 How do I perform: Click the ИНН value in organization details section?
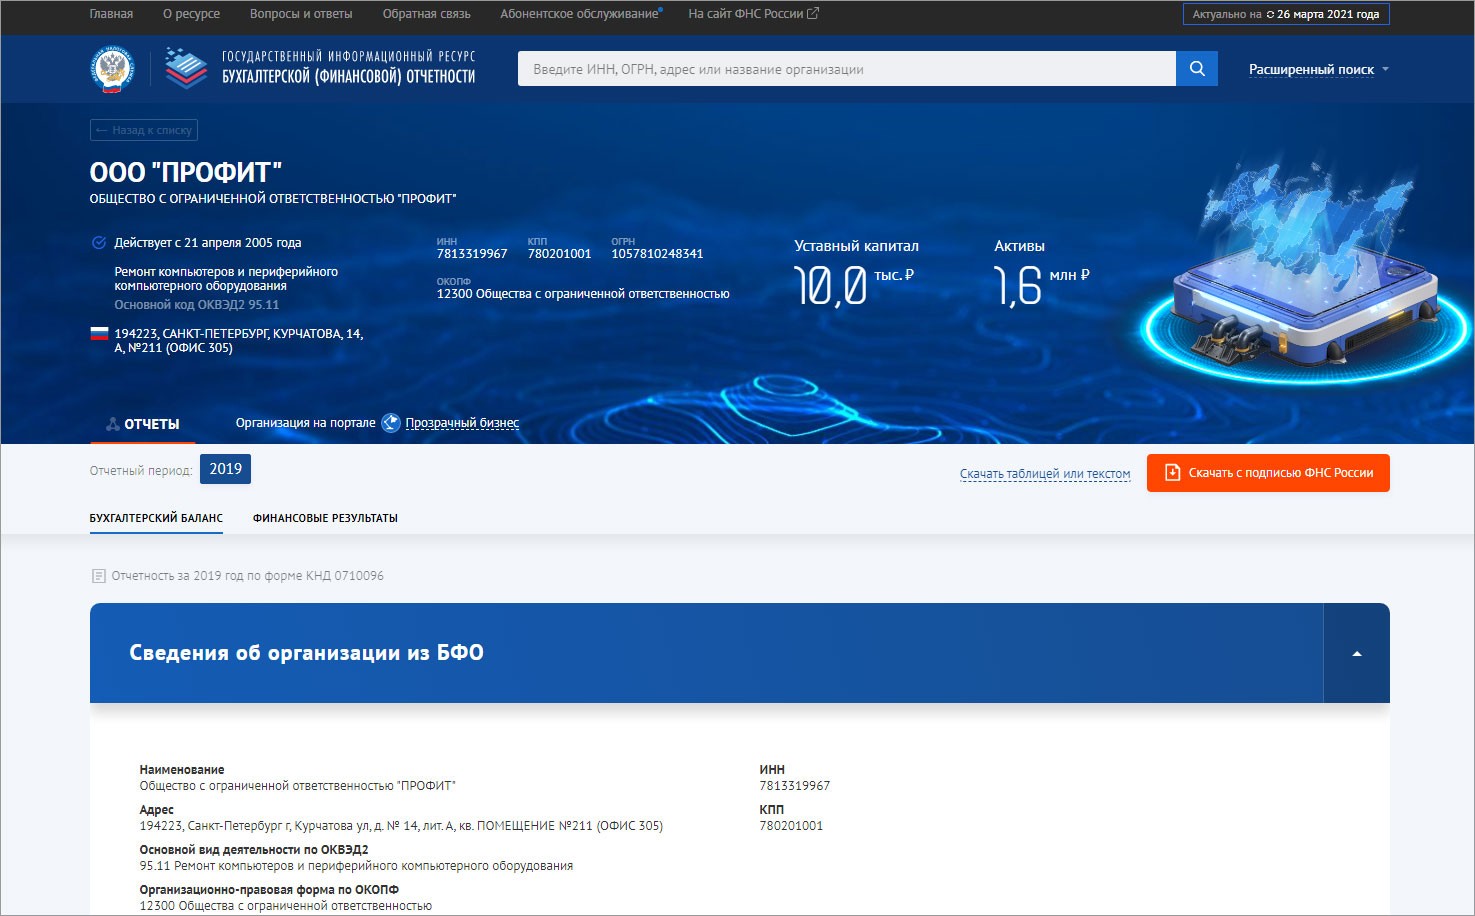pos(794,786)
